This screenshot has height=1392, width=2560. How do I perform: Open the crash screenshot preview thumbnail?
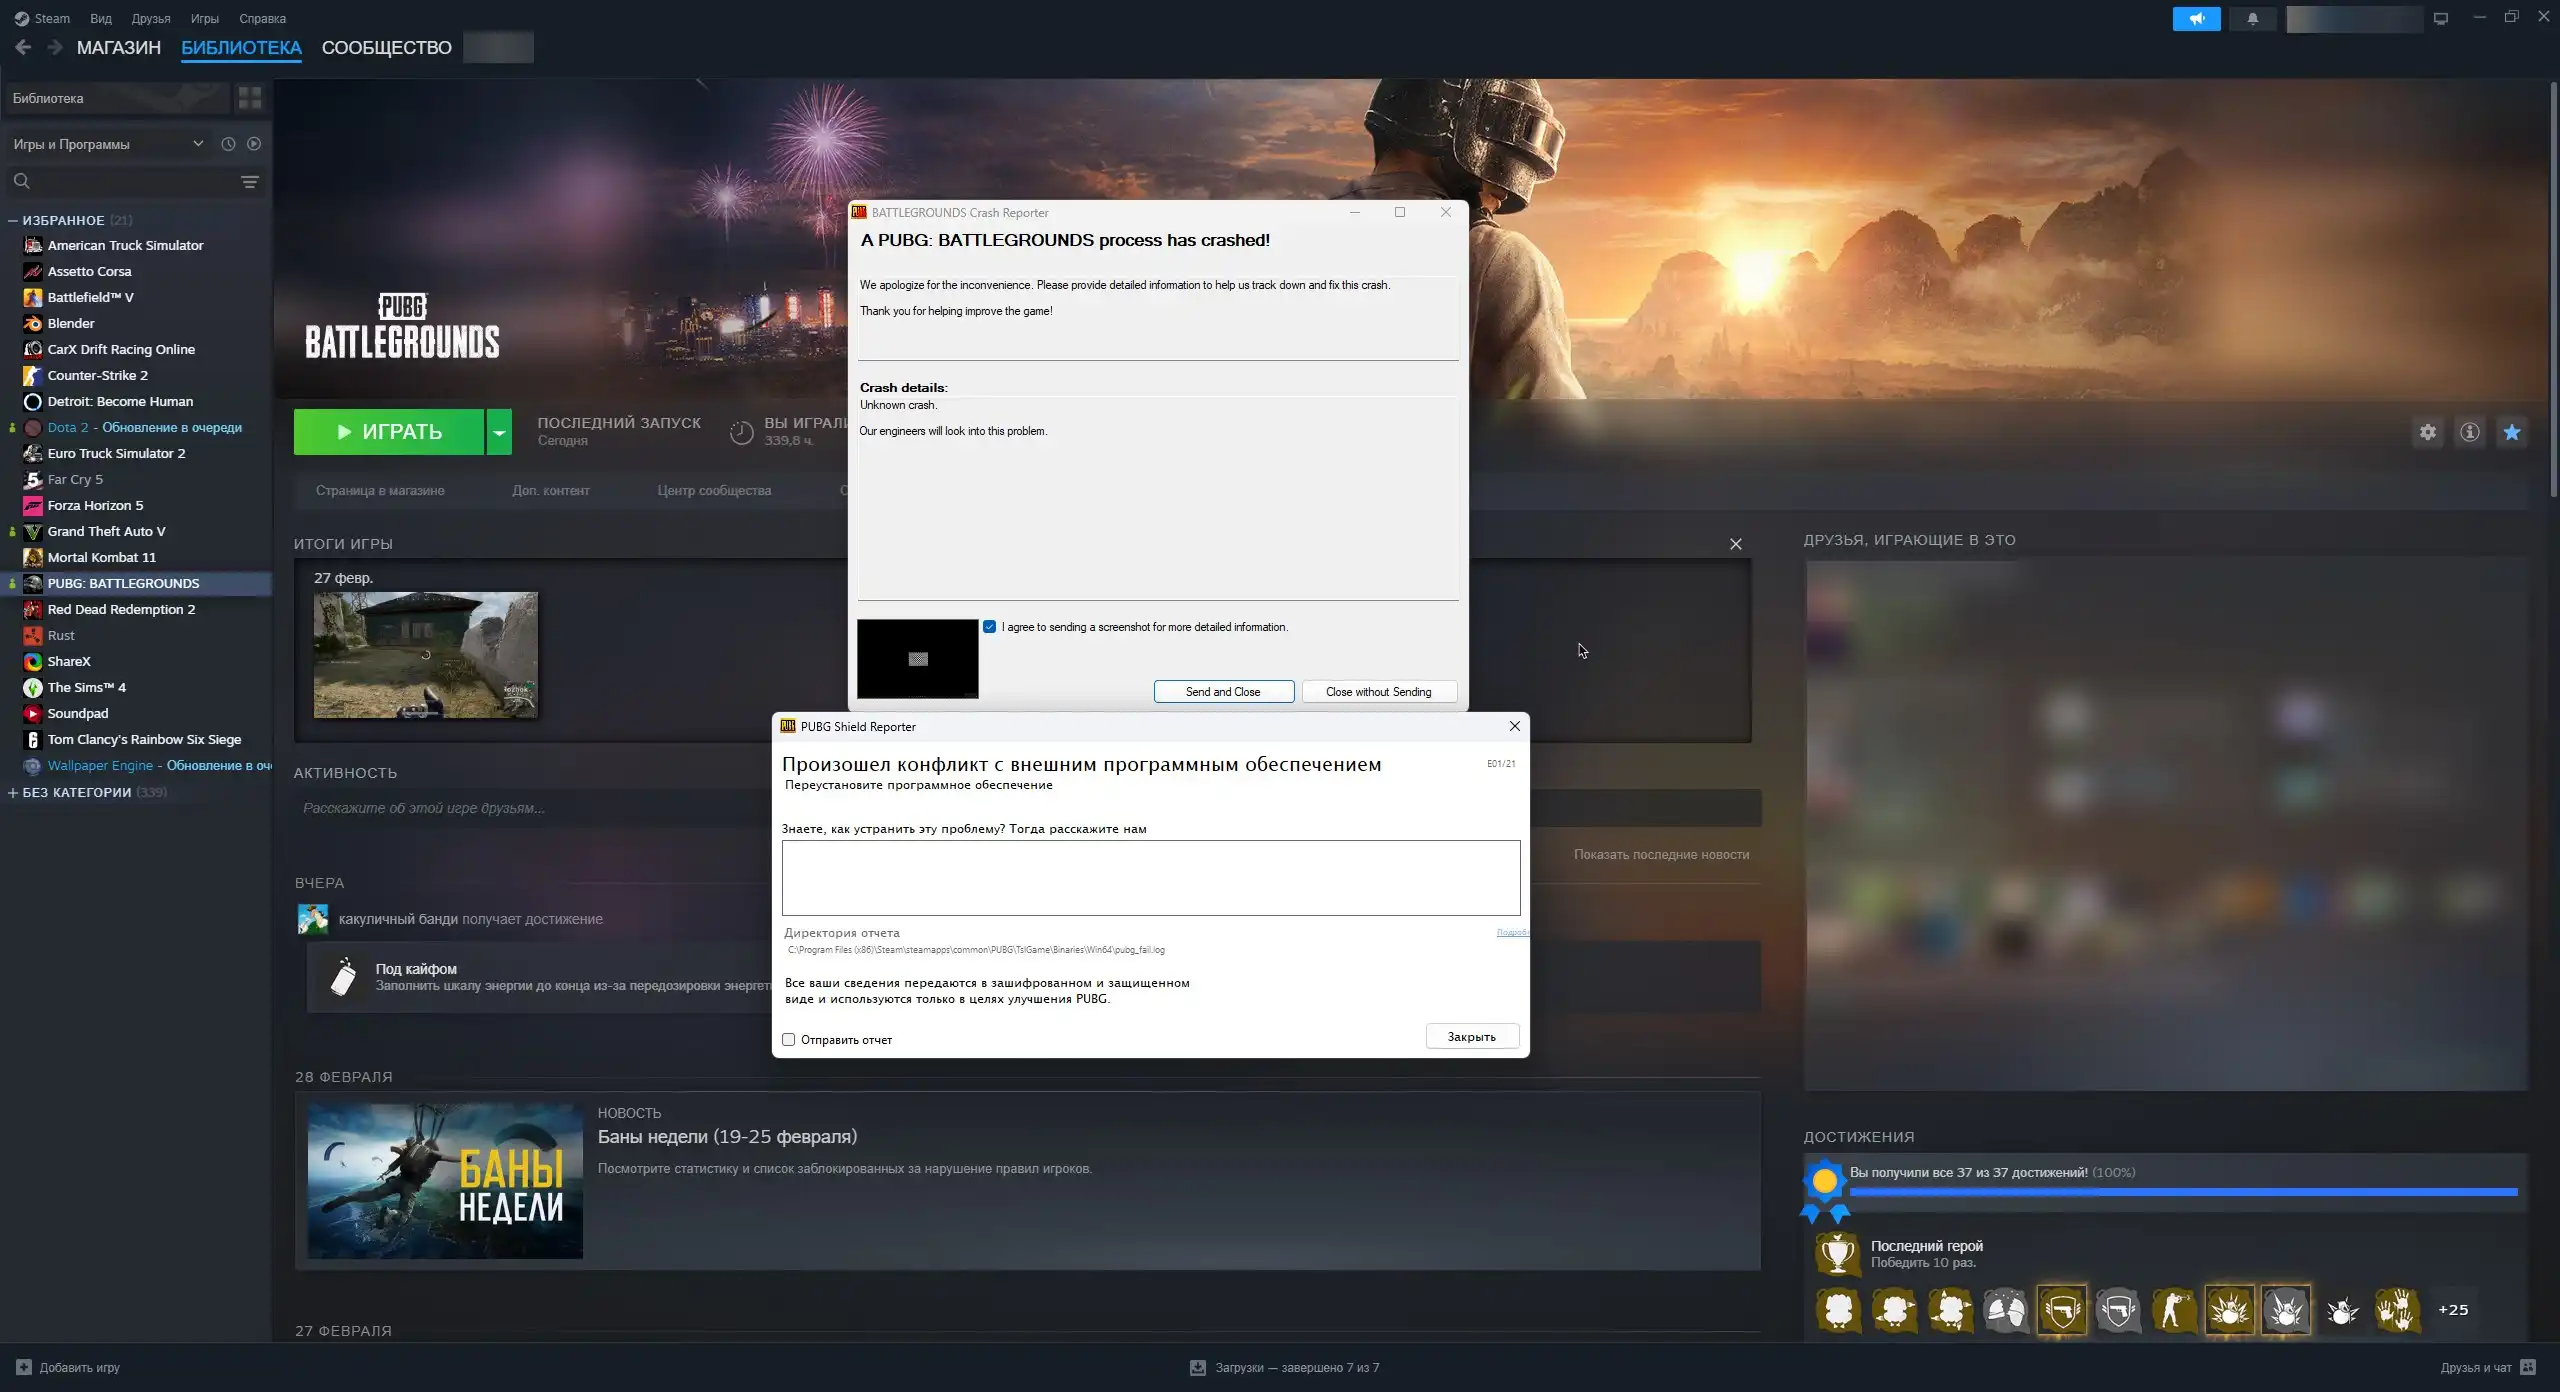(918, 659)
